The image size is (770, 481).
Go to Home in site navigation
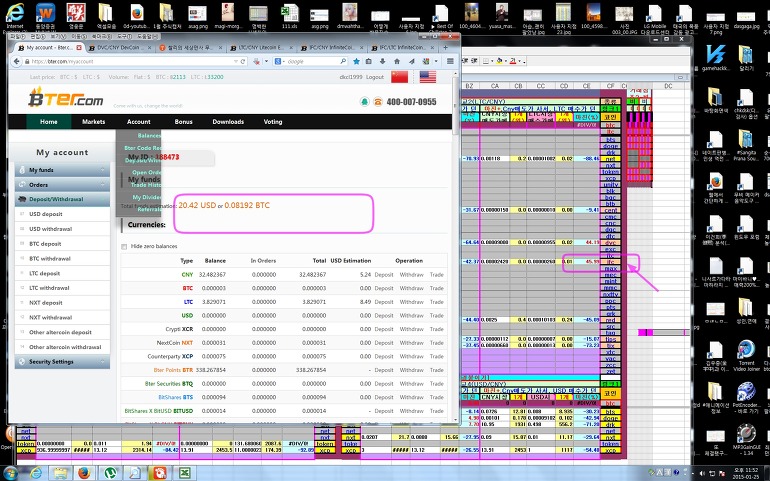pos(49,122)
